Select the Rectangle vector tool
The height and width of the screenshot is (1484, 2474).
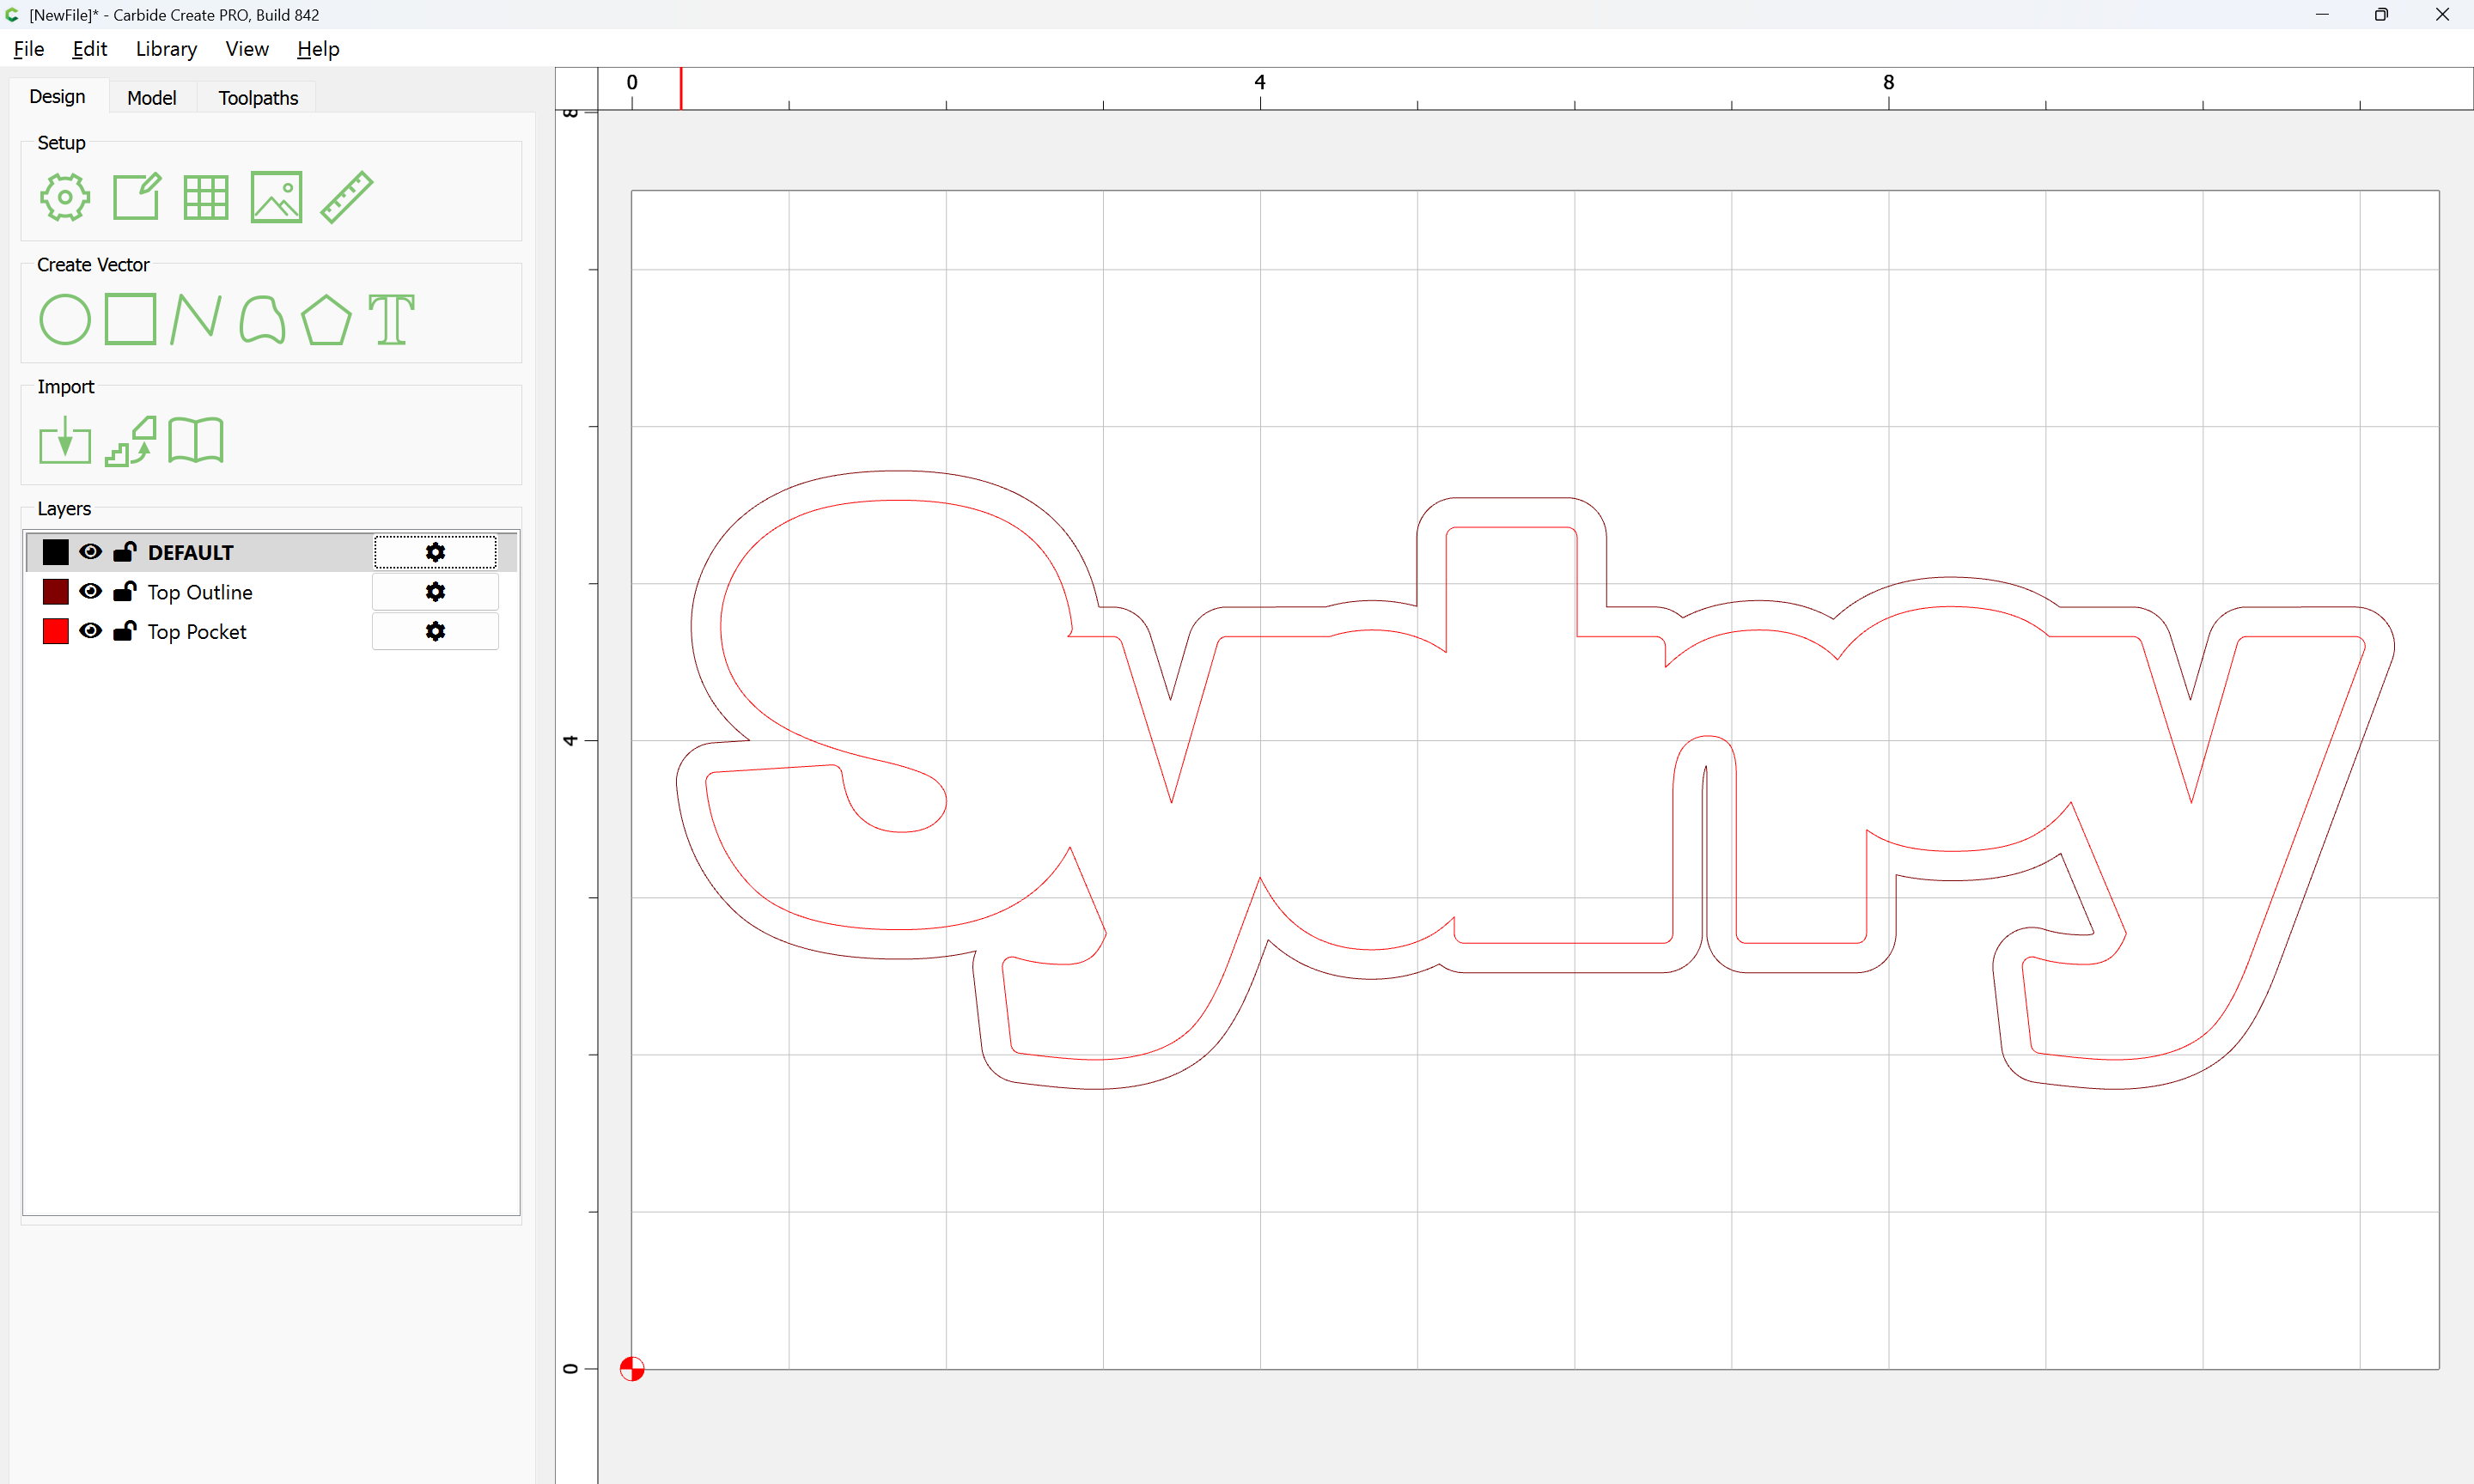[131, 320]
